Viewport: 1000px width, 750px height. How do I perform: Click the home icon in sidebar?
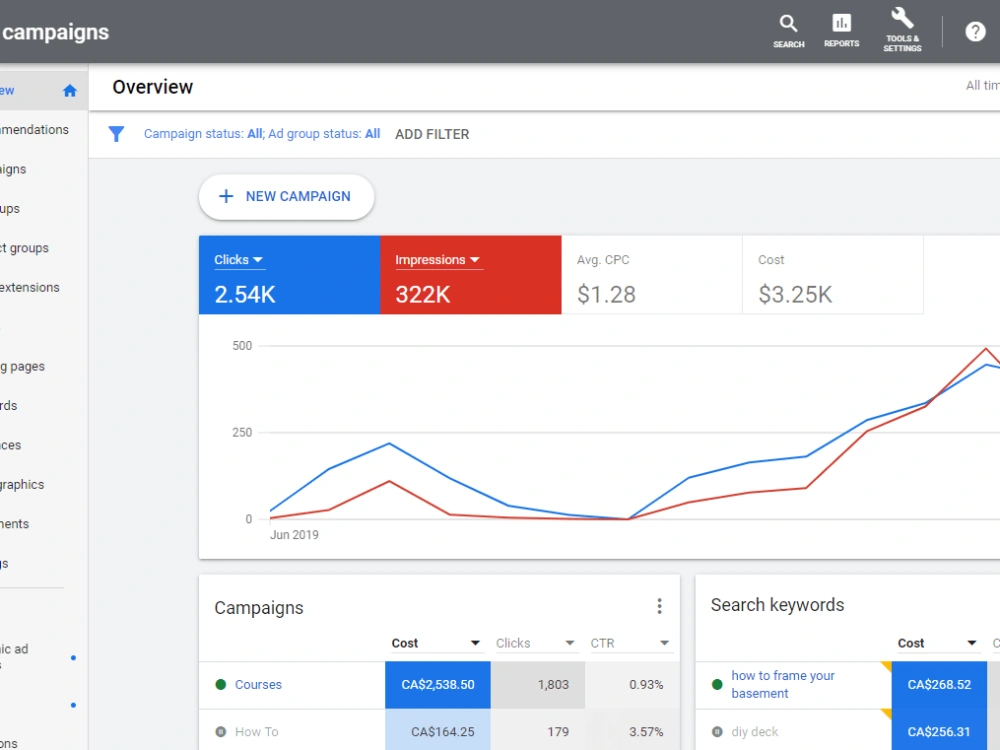70,91
